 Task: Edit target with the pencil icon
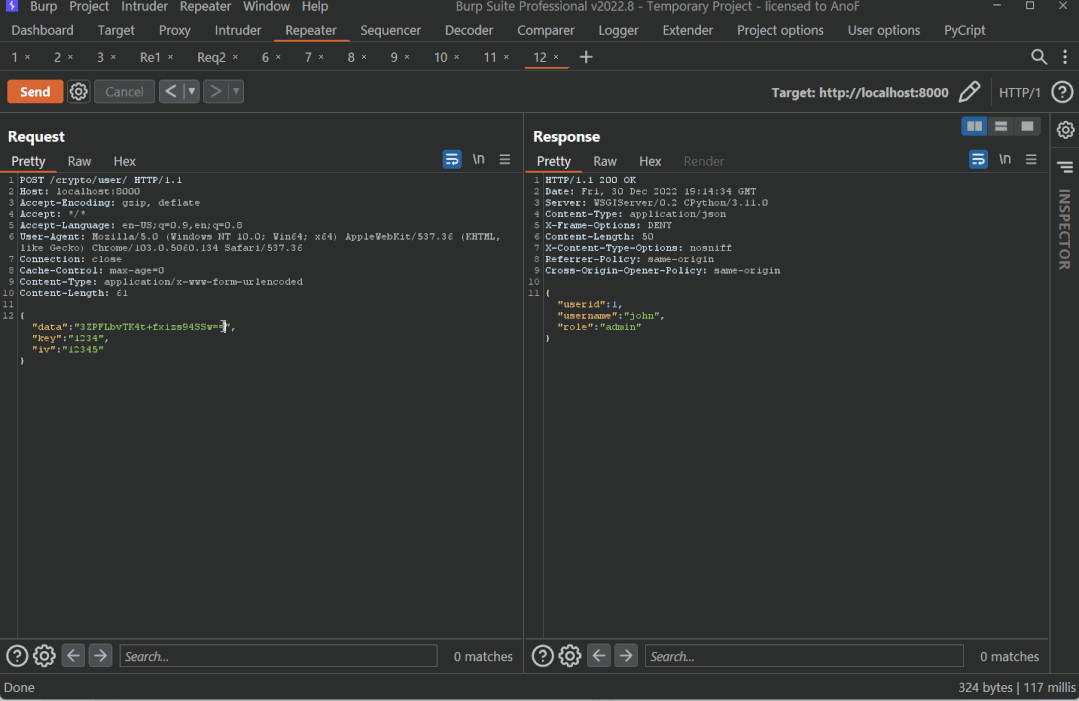pyautogui.click(x=969, y=91)
